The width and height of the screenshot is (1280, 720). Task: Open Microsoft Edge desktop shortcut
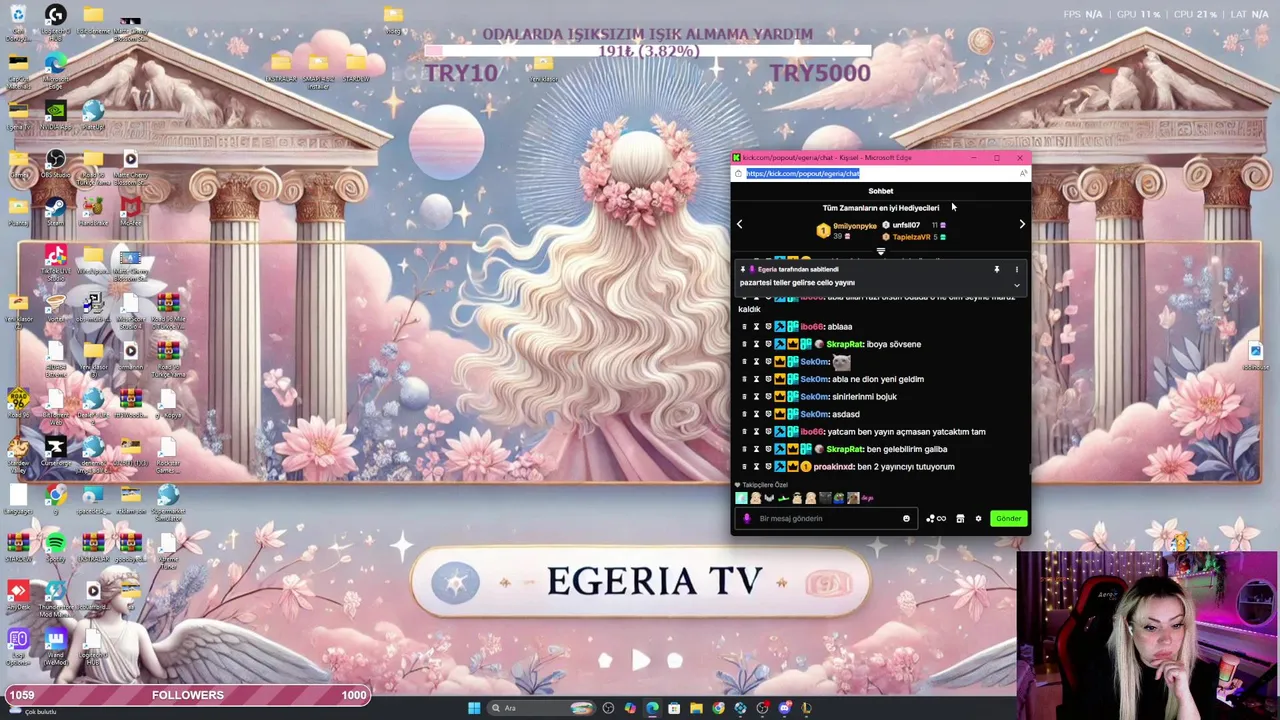coord(55,70)
